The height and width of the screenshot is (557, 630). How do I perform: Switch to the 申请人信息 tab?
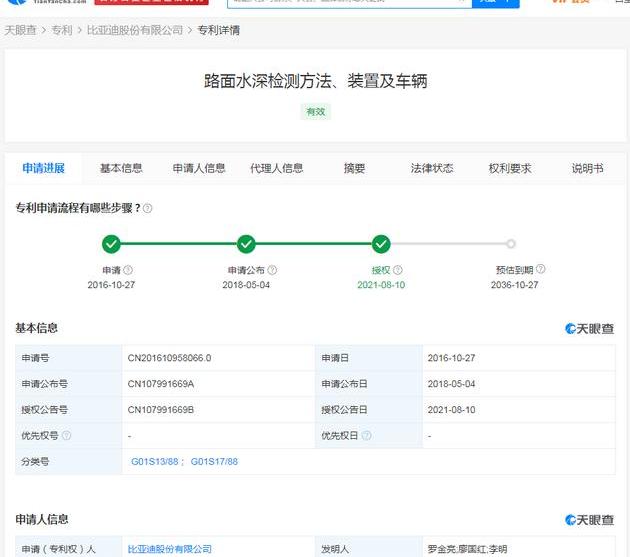click(199, 168)
